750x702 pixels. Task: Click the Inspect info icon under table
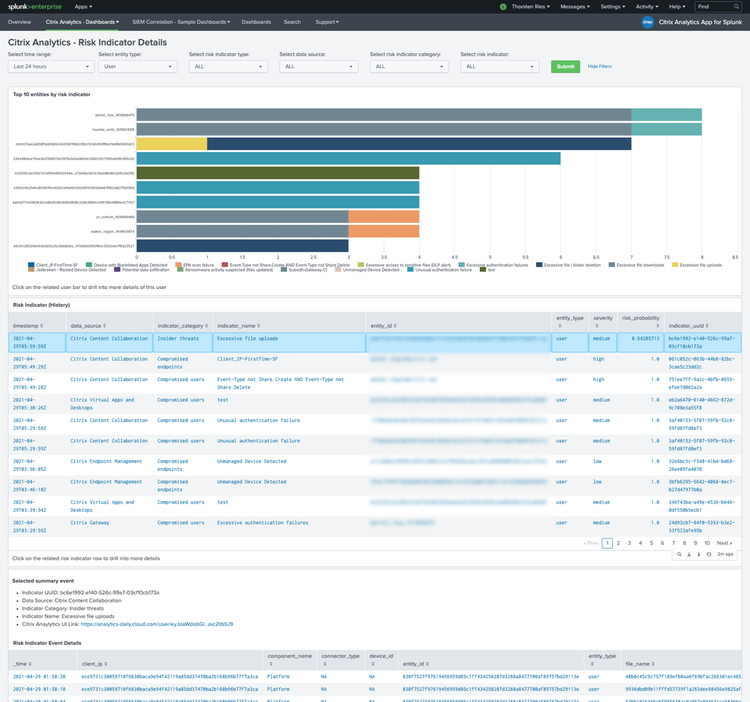(699, 554)
